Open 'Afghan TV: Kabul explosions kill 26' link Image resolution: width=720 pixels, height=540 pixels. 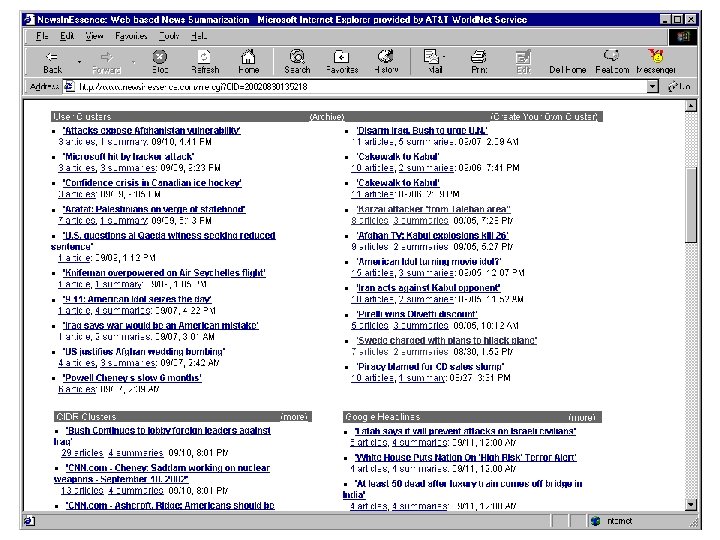(433, 235)
